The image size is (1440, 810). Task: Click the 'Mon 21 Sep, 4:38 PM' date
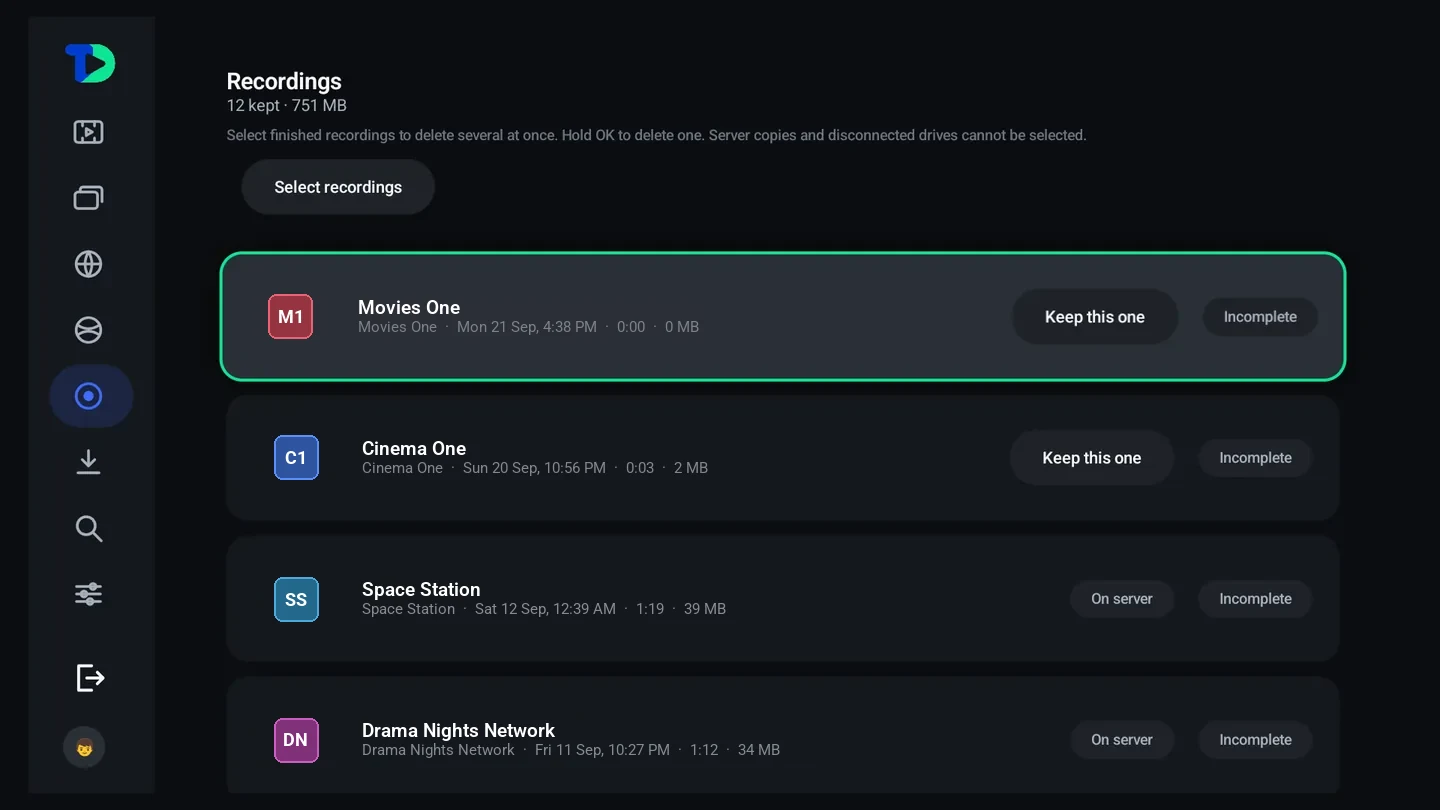[527, 327]
